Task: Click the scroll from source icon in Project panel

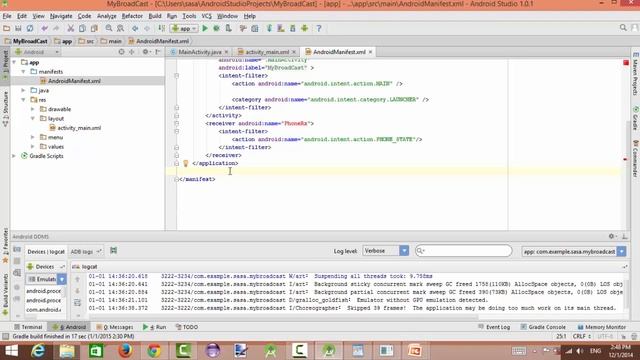Action: (x=121, y=52)
